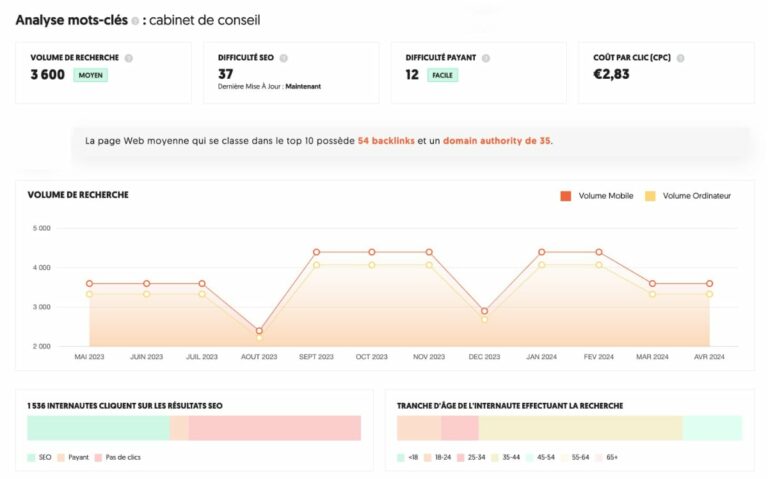Click the 25-34 age segment in age bar
The height and width of the screenshot is (479, 768).
(x=460, y=428)
